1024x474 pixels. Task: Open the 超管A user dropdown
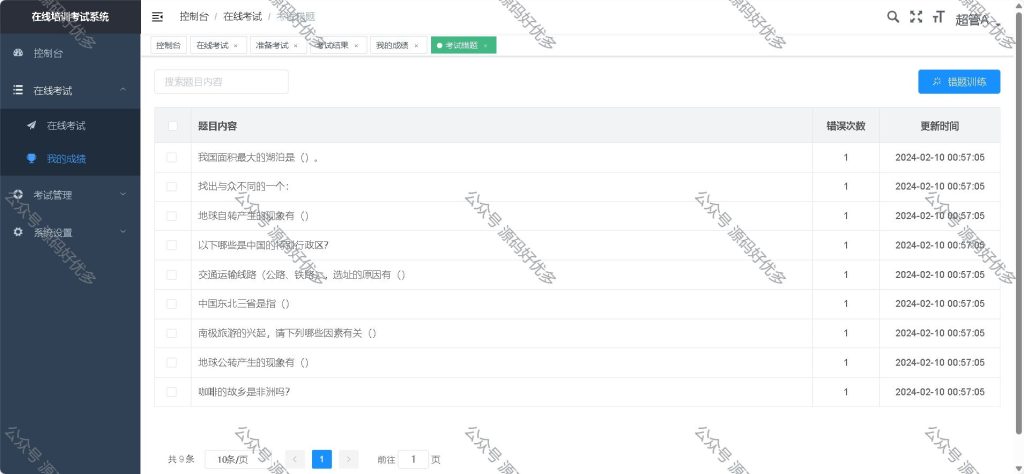point(978,20)
